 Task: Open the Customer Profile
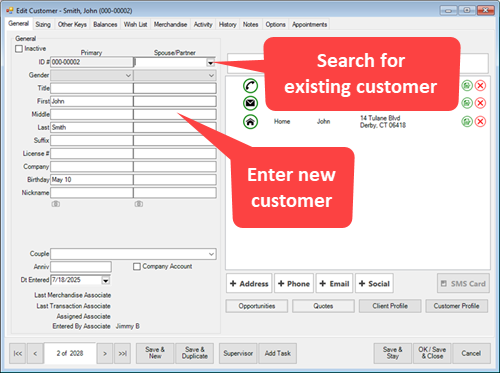coord(456,306)
